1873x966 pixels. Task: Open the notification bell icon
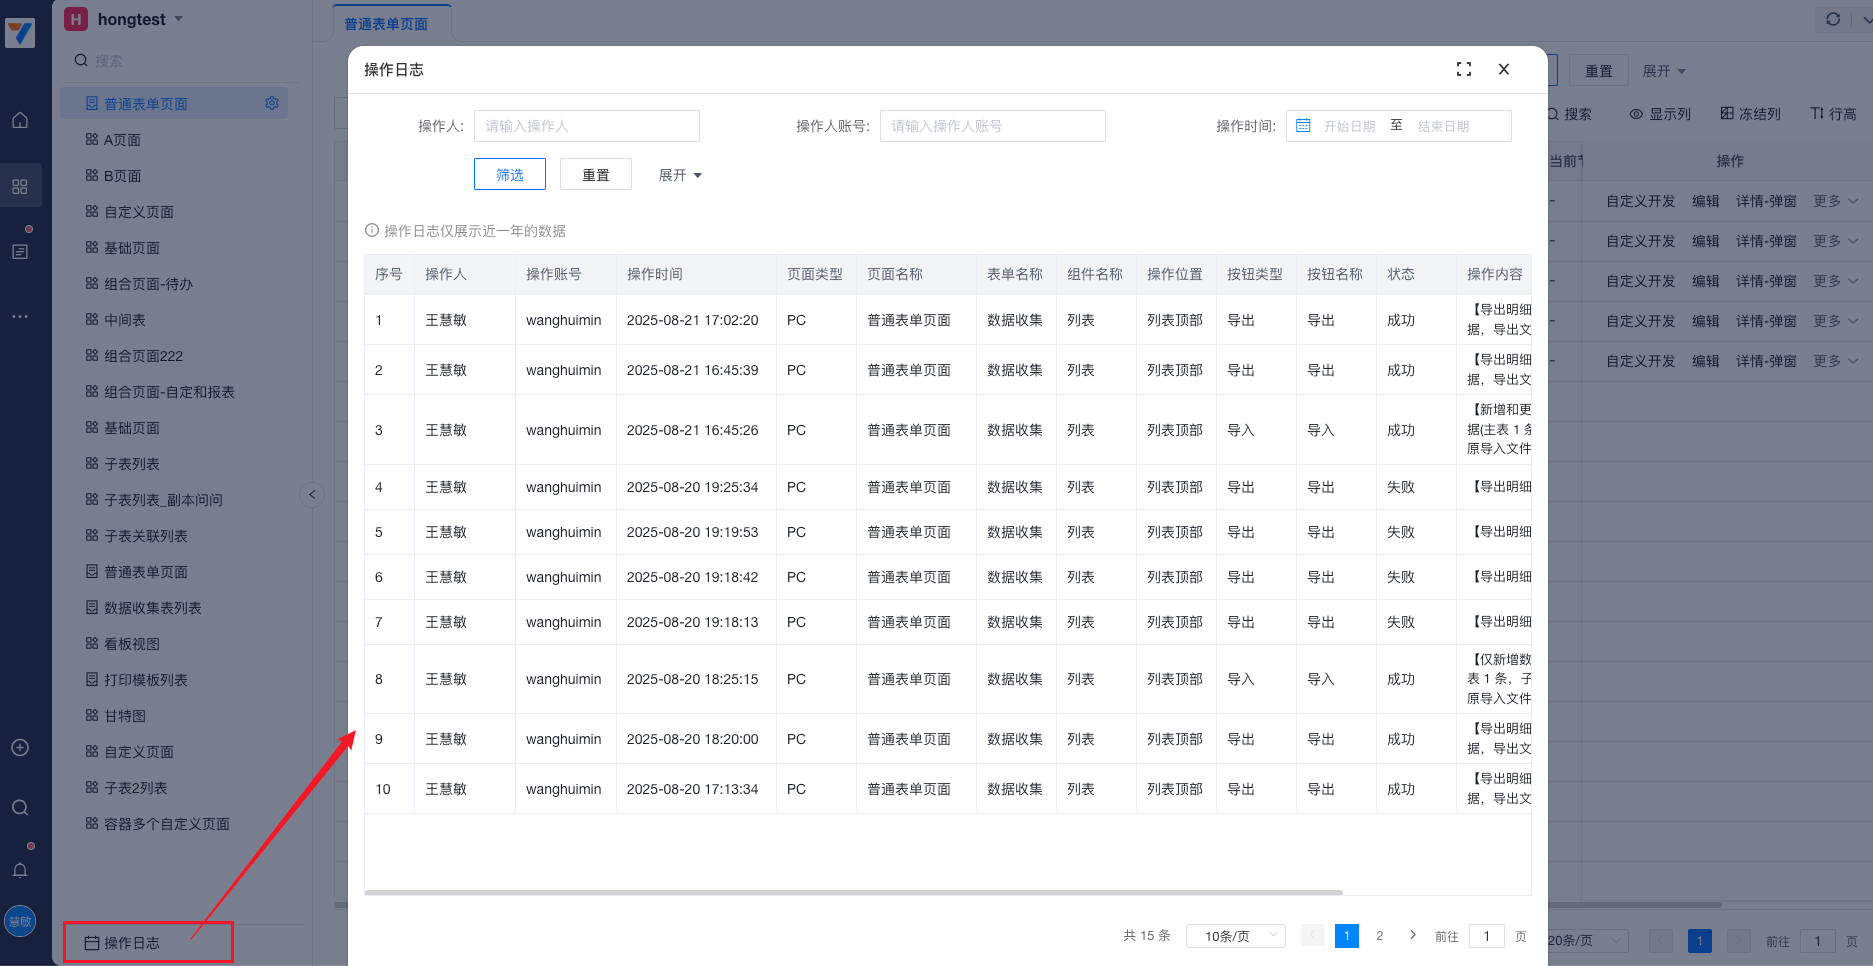point(20,870)
